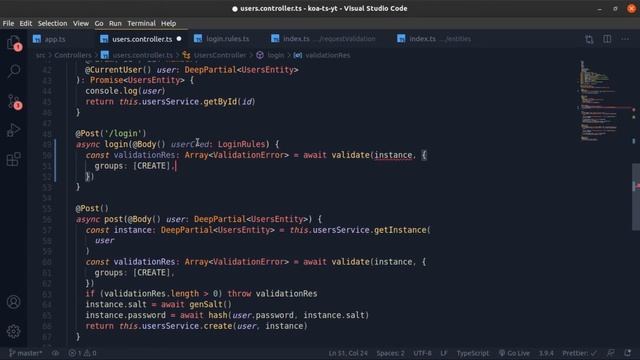The image size is (640, 360).
Task: Click the Controllers breadcrumb segment
Action: click(73, 55)
